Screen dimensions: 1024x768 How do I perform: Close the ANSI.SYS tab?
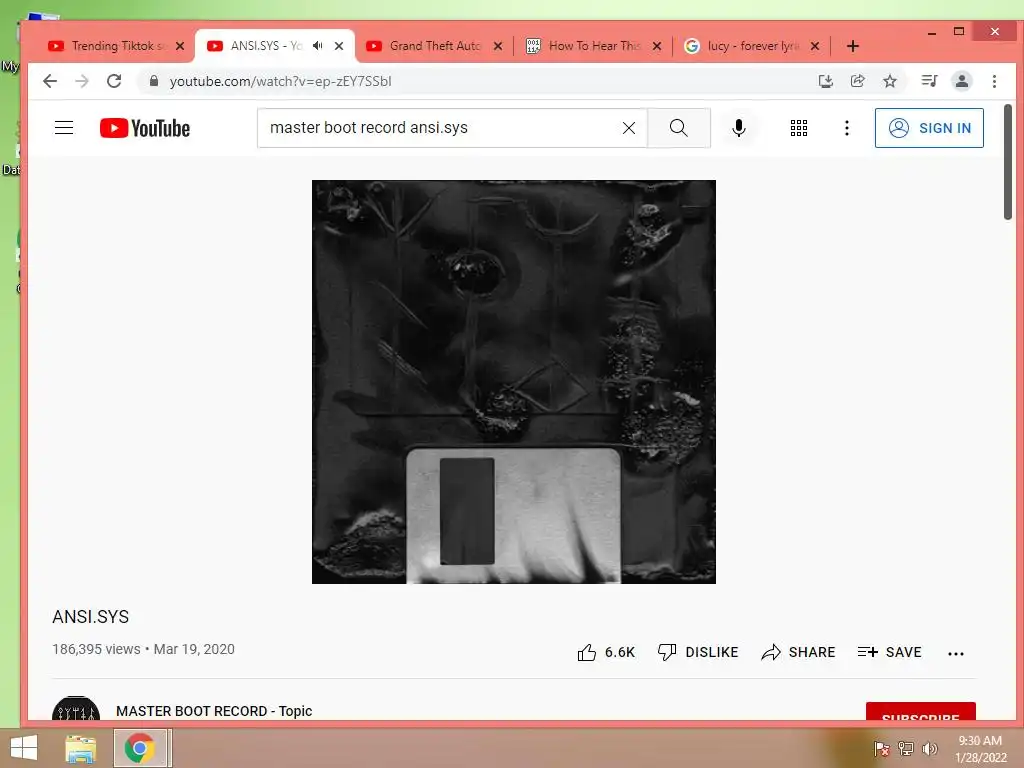click(x=339, y=46)
